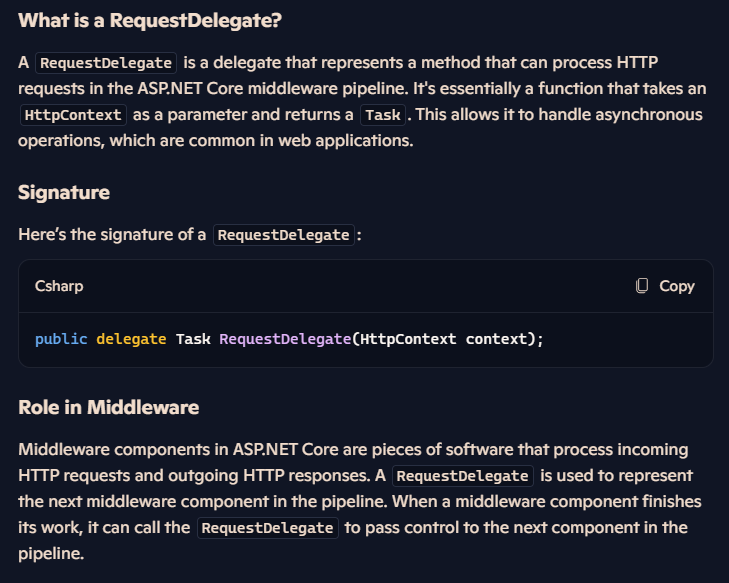Click the Signature heading
The width and height of the screenshot is (729, 583).
click(64, 192)
